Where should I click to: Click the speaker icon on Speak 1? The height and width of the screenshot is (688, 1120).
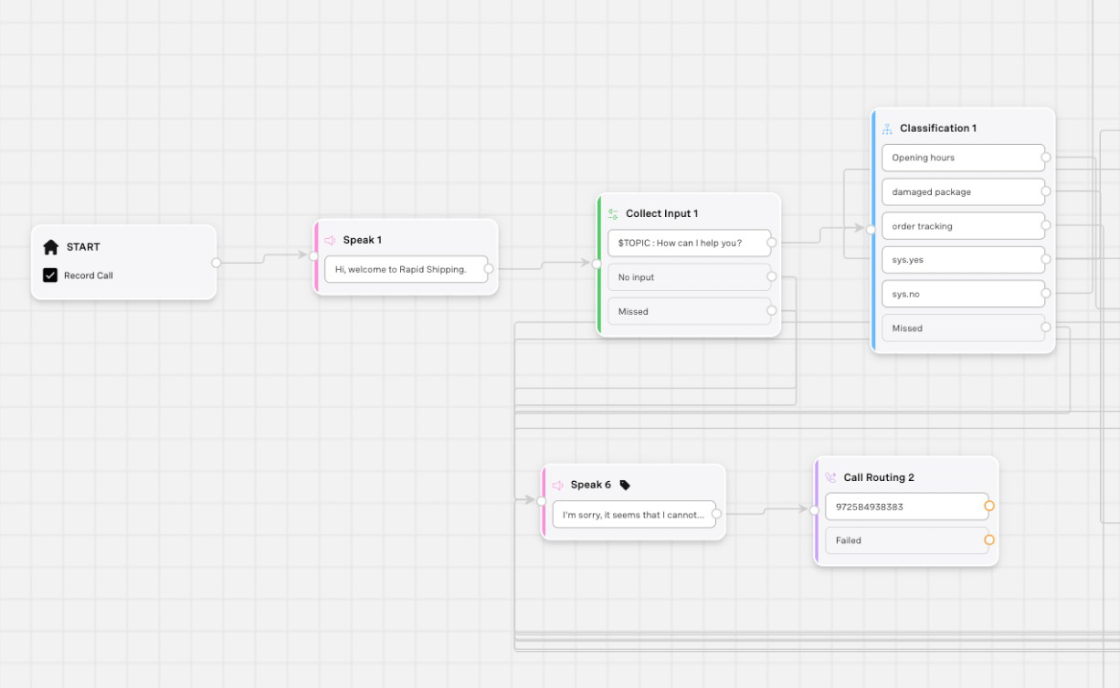[330, 240]
